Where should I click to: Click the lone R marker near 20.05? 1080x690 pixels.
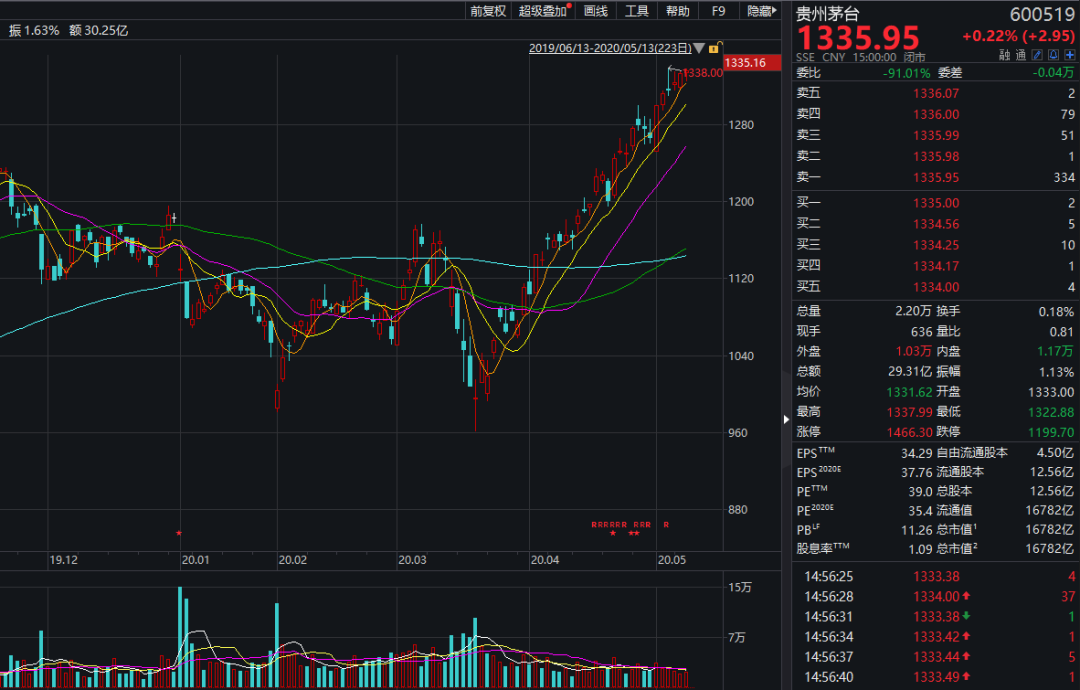[666, 525]
